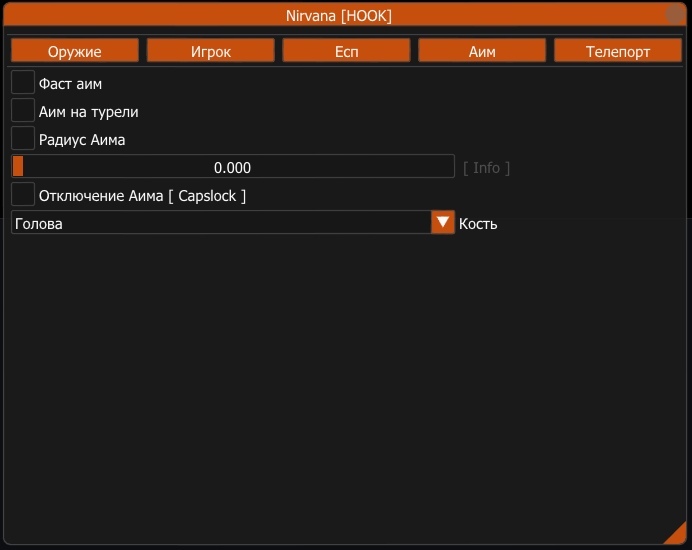The height and width of the screenshot is (550, 692).
Task: Click the round close button in title bar
Action: pyautogui.click(x=675, y=15)
